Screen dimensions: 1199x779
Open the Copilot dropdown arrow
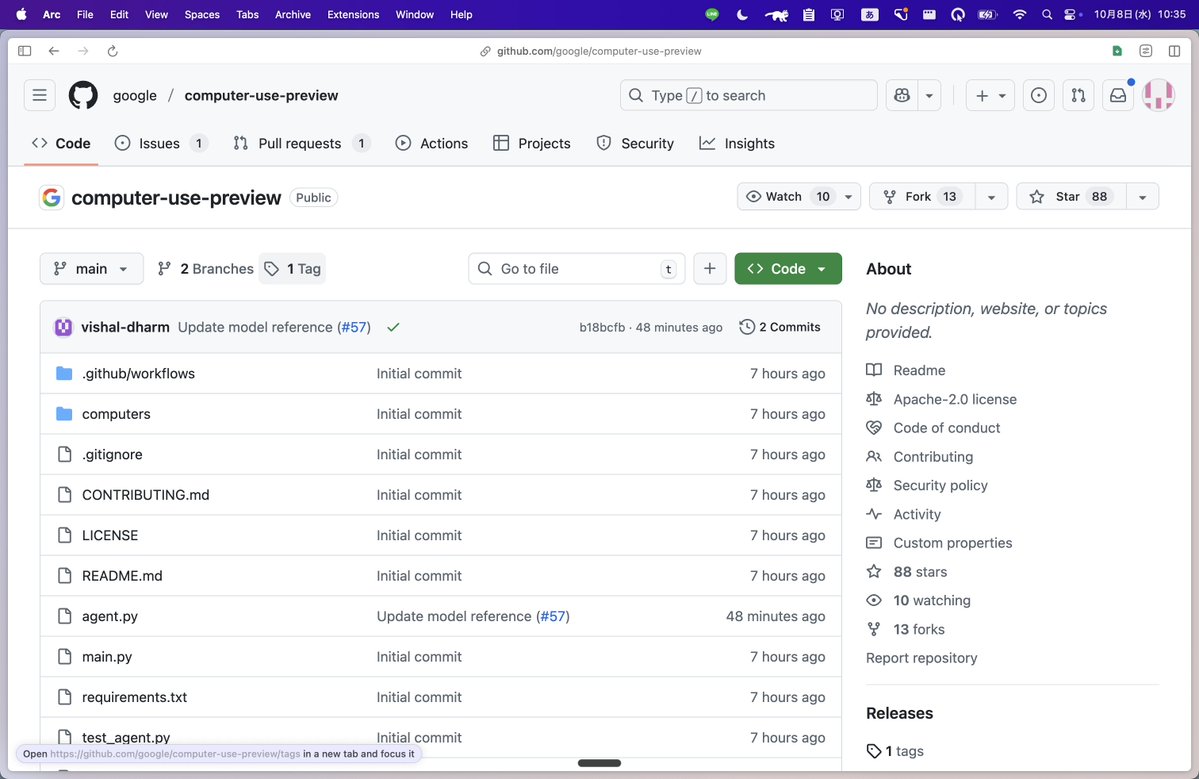pyautogui.click(x=929, y=96)
